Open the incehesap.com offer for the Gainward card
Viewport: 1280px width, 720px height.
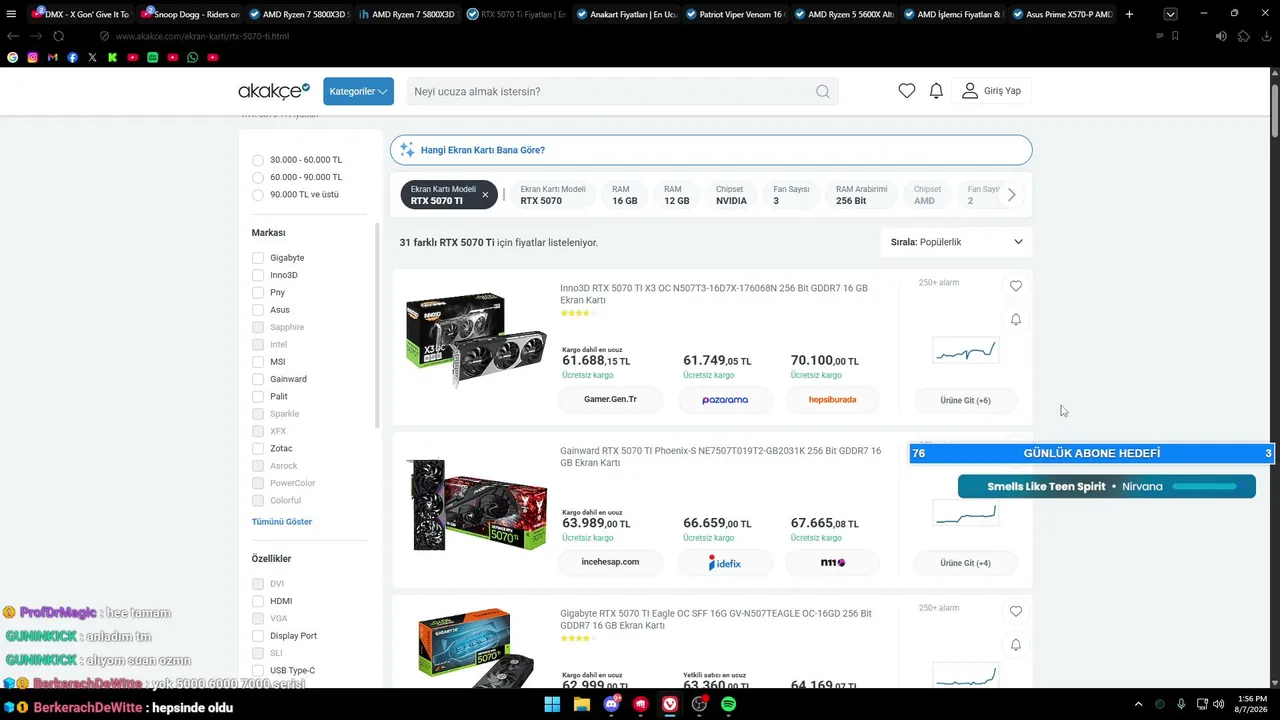pos(610,563)
